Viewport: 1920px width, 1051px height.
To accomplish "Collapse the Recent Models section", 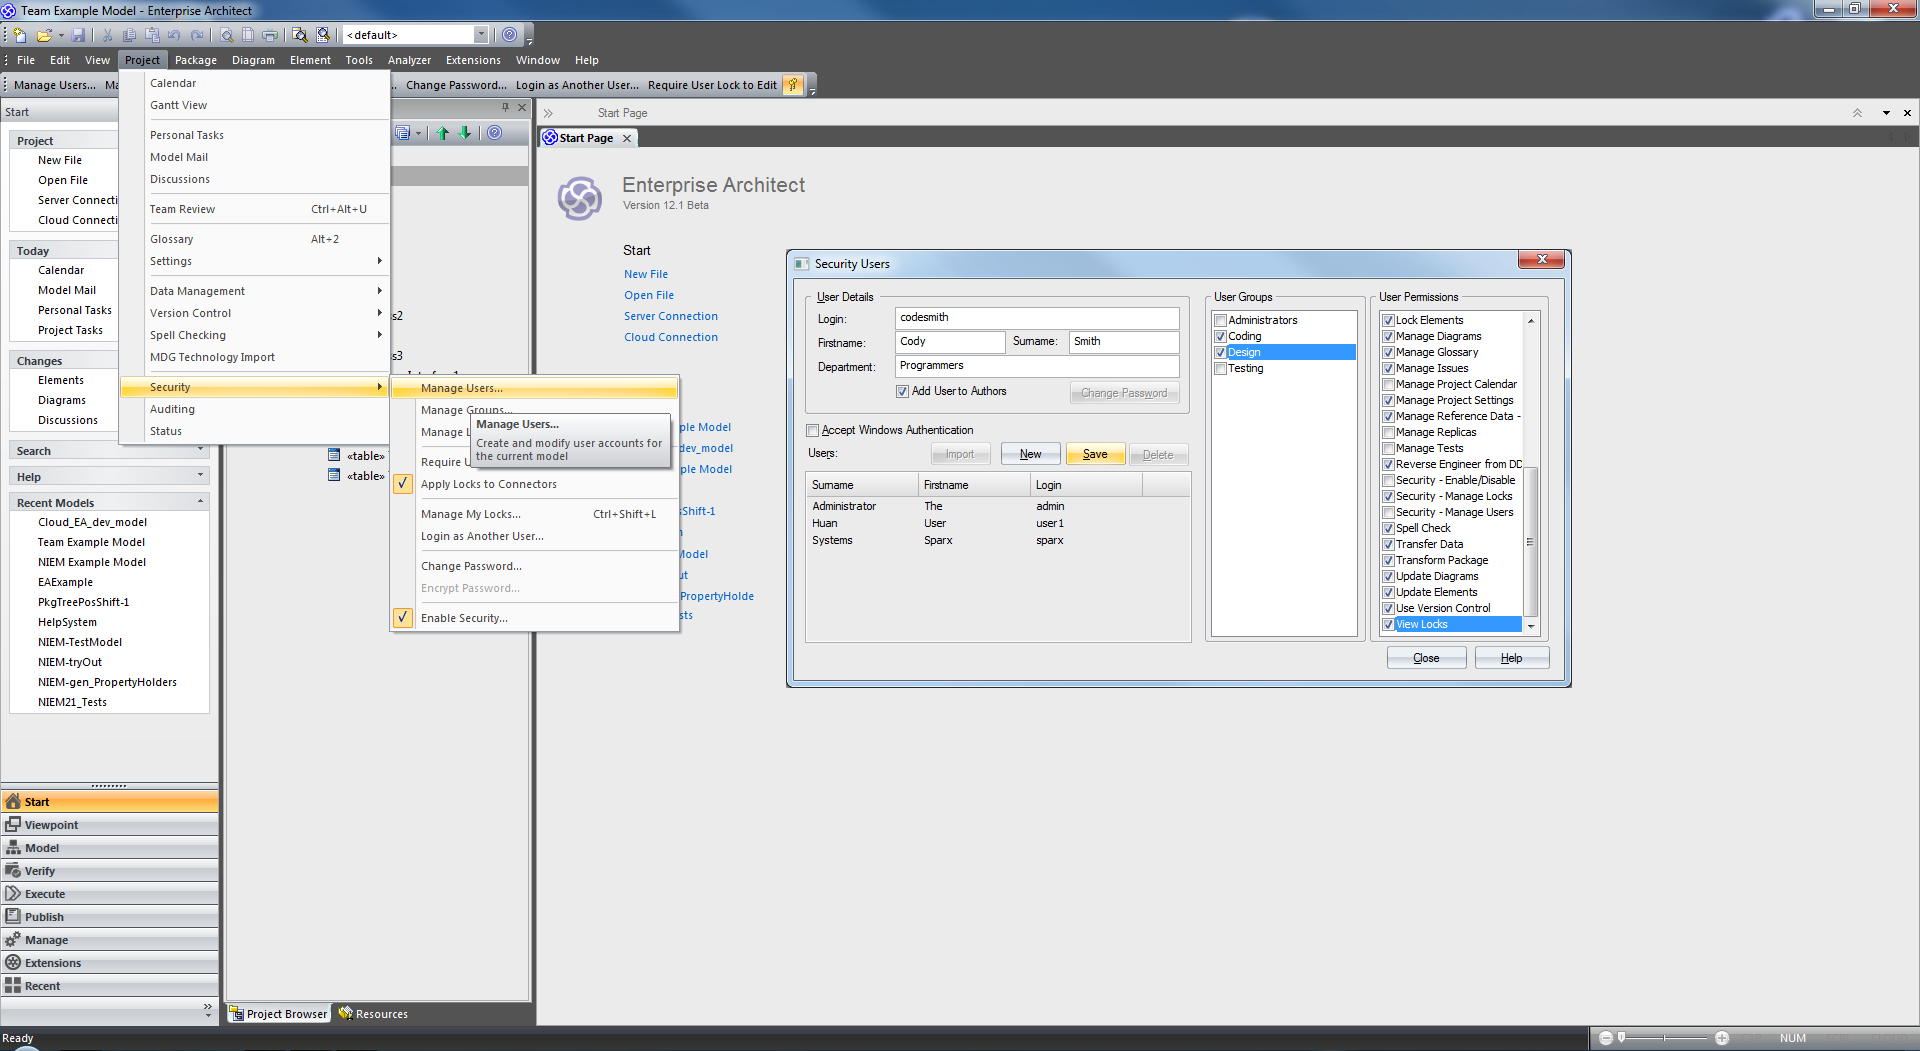I will [x=200, y=502].
